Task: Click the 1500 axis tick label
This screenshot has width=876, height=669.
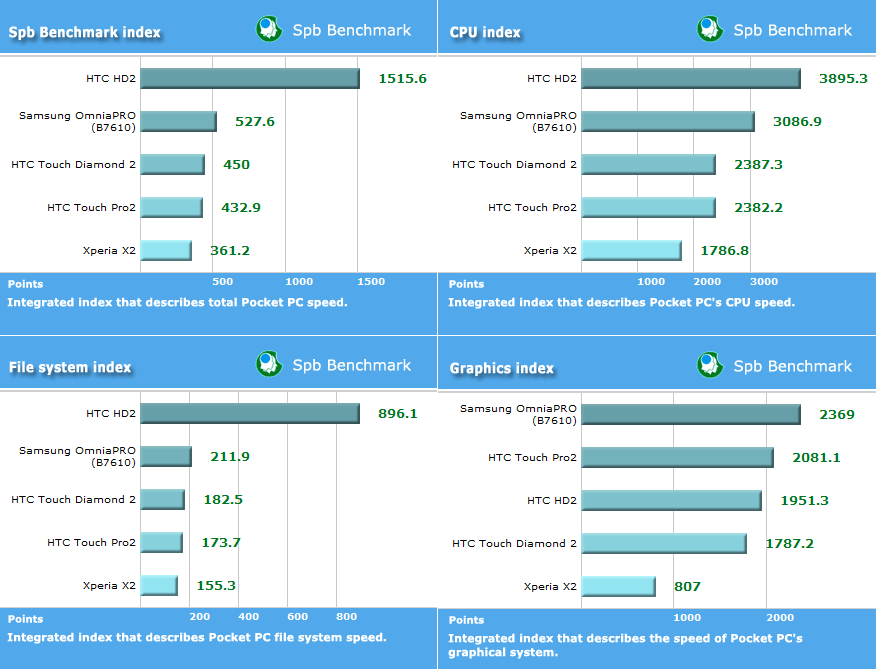Action: click(371, 282)
